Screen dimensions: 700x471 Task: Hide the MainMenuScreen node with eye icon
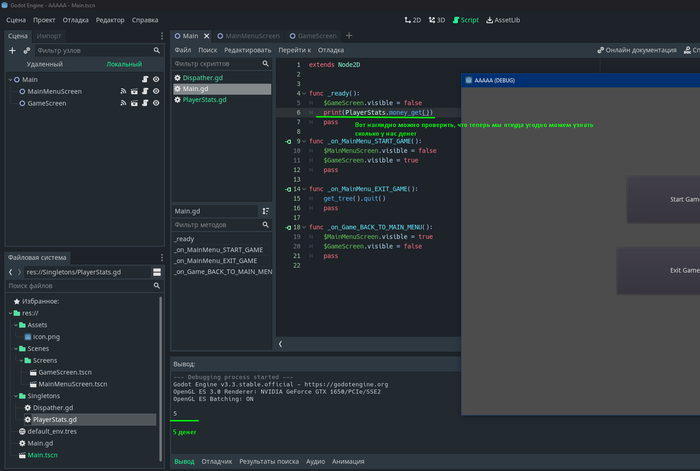pos(156,91)
